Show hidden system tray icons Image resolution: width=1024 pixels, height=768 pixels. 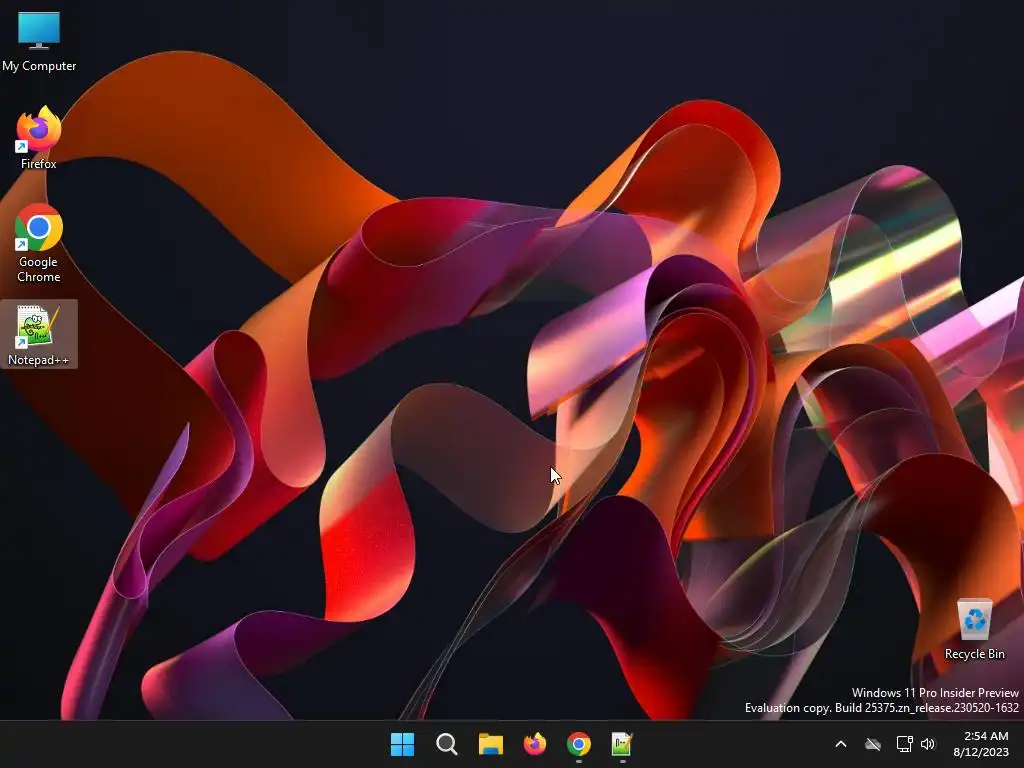pos(841,744)
